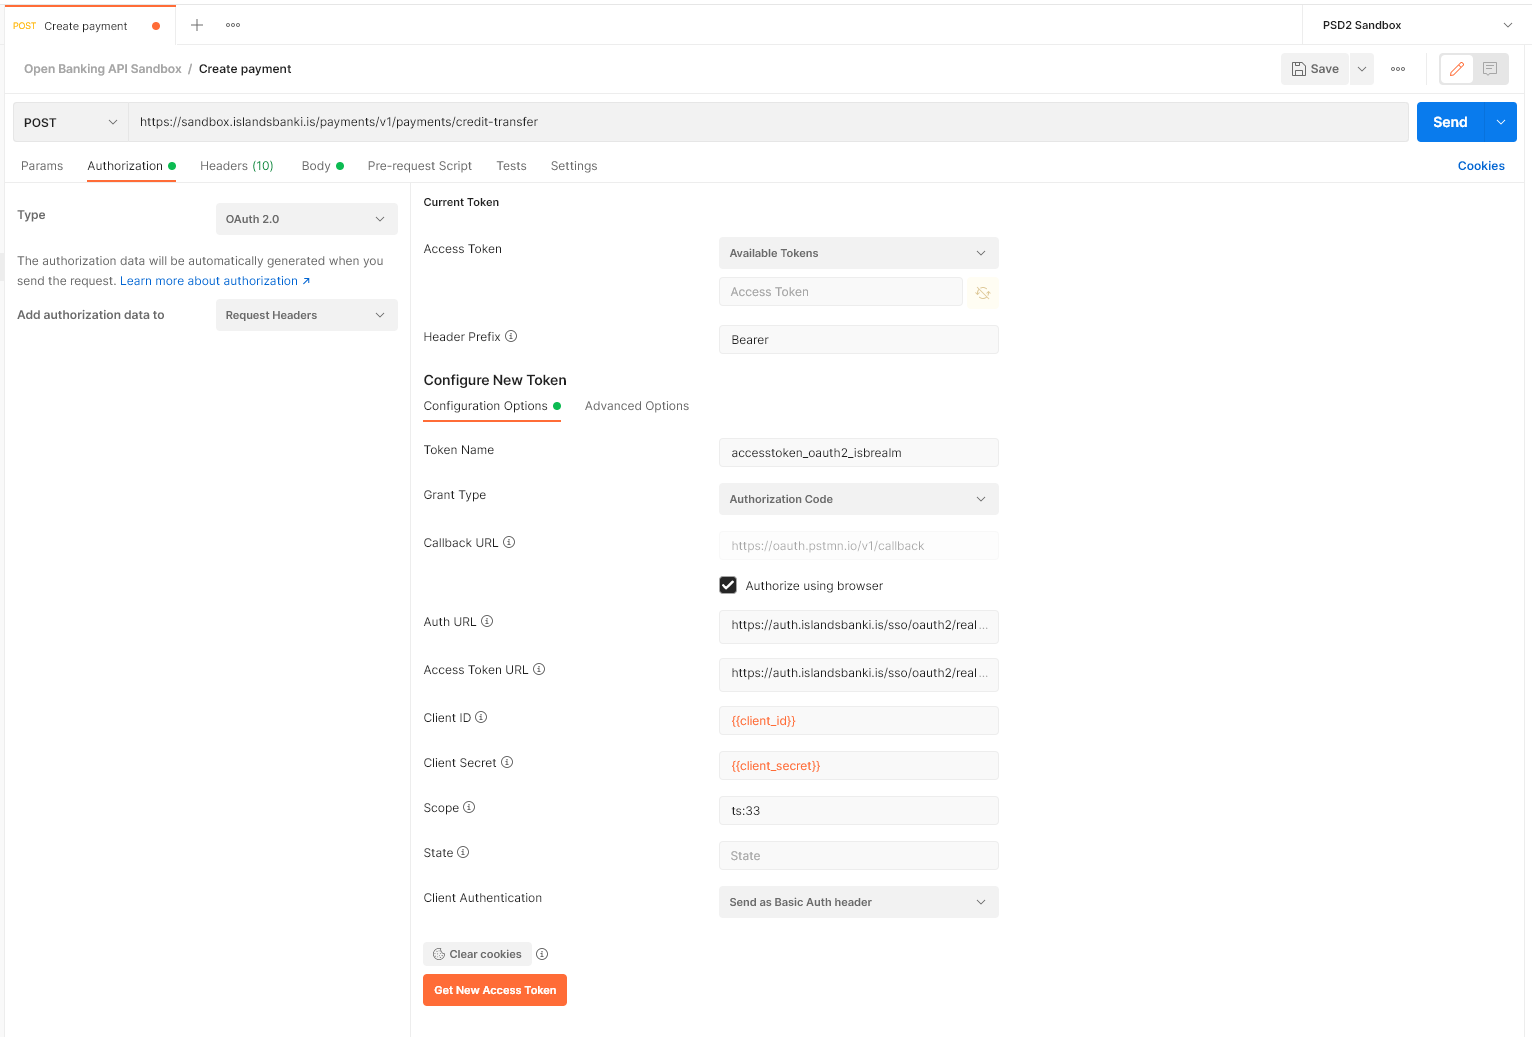Click the info icon beside Clear cookies
1532x1037 pixels.
pos(542,954)
